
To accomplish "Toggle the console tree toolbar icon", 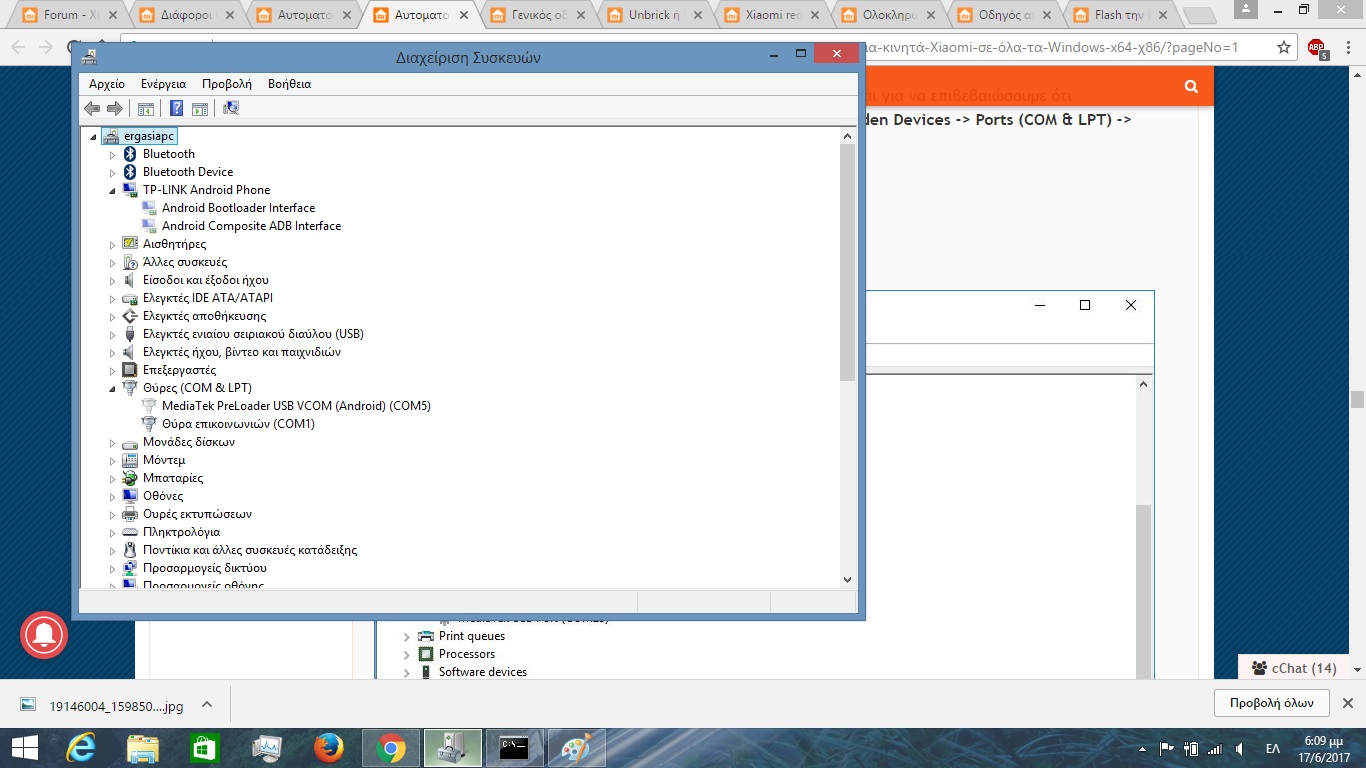I will point(146,108).
